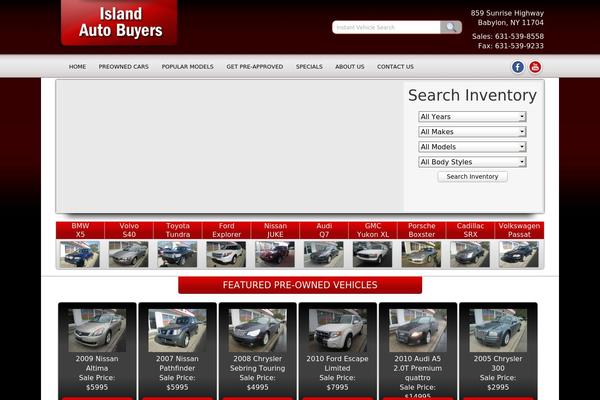Open the 2009 Nissan Altima title link
This screenshot has width=600, height=400.
(x=97, y=363)
